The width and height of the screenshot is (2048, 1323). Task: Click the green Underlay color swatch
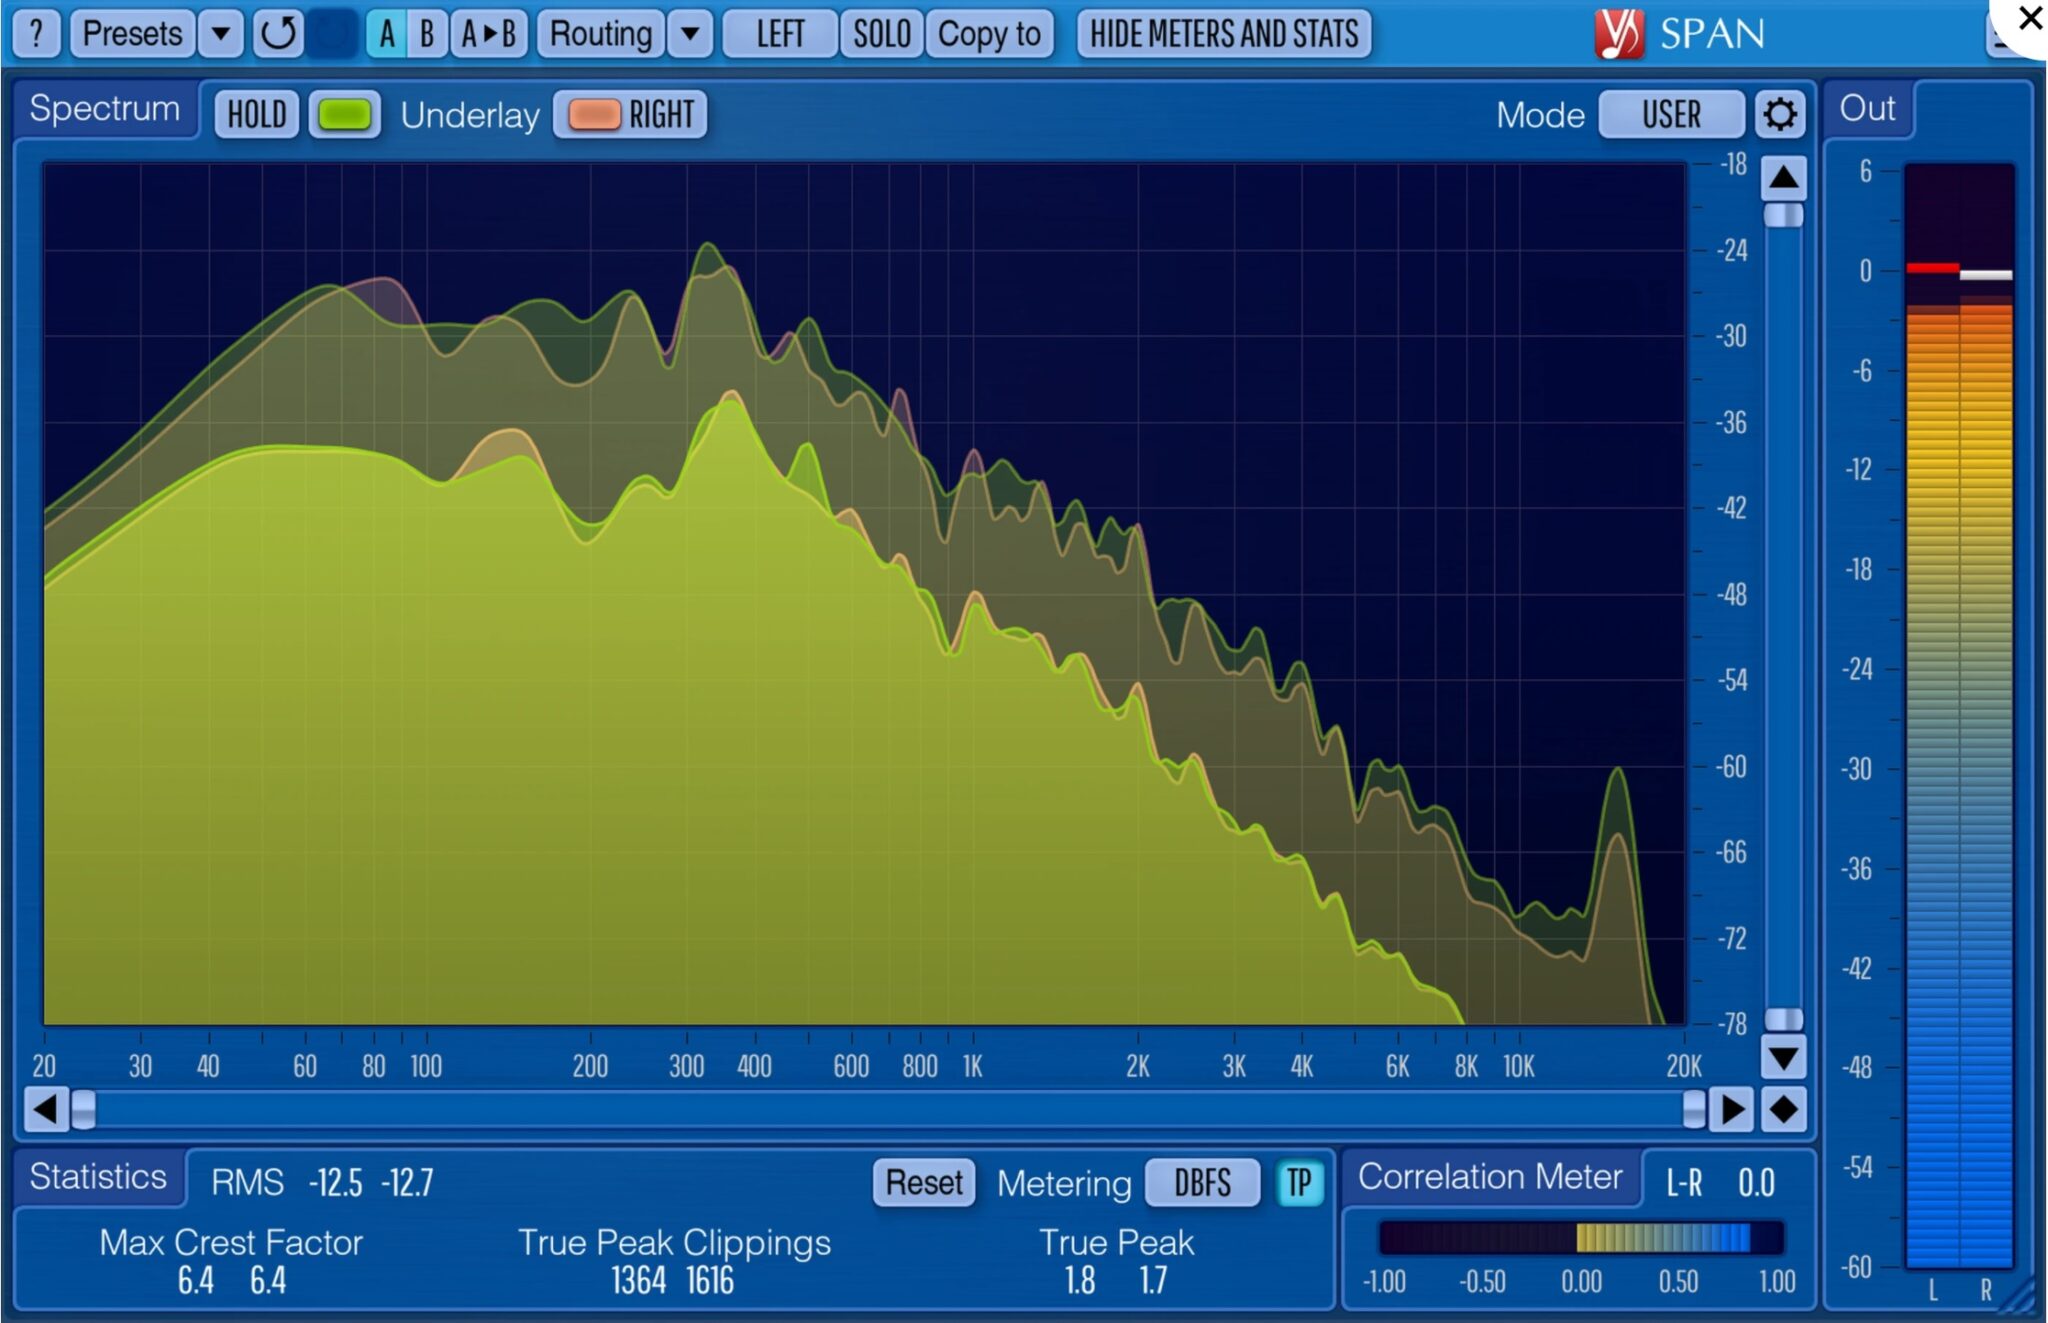click(x=344, y=114)
